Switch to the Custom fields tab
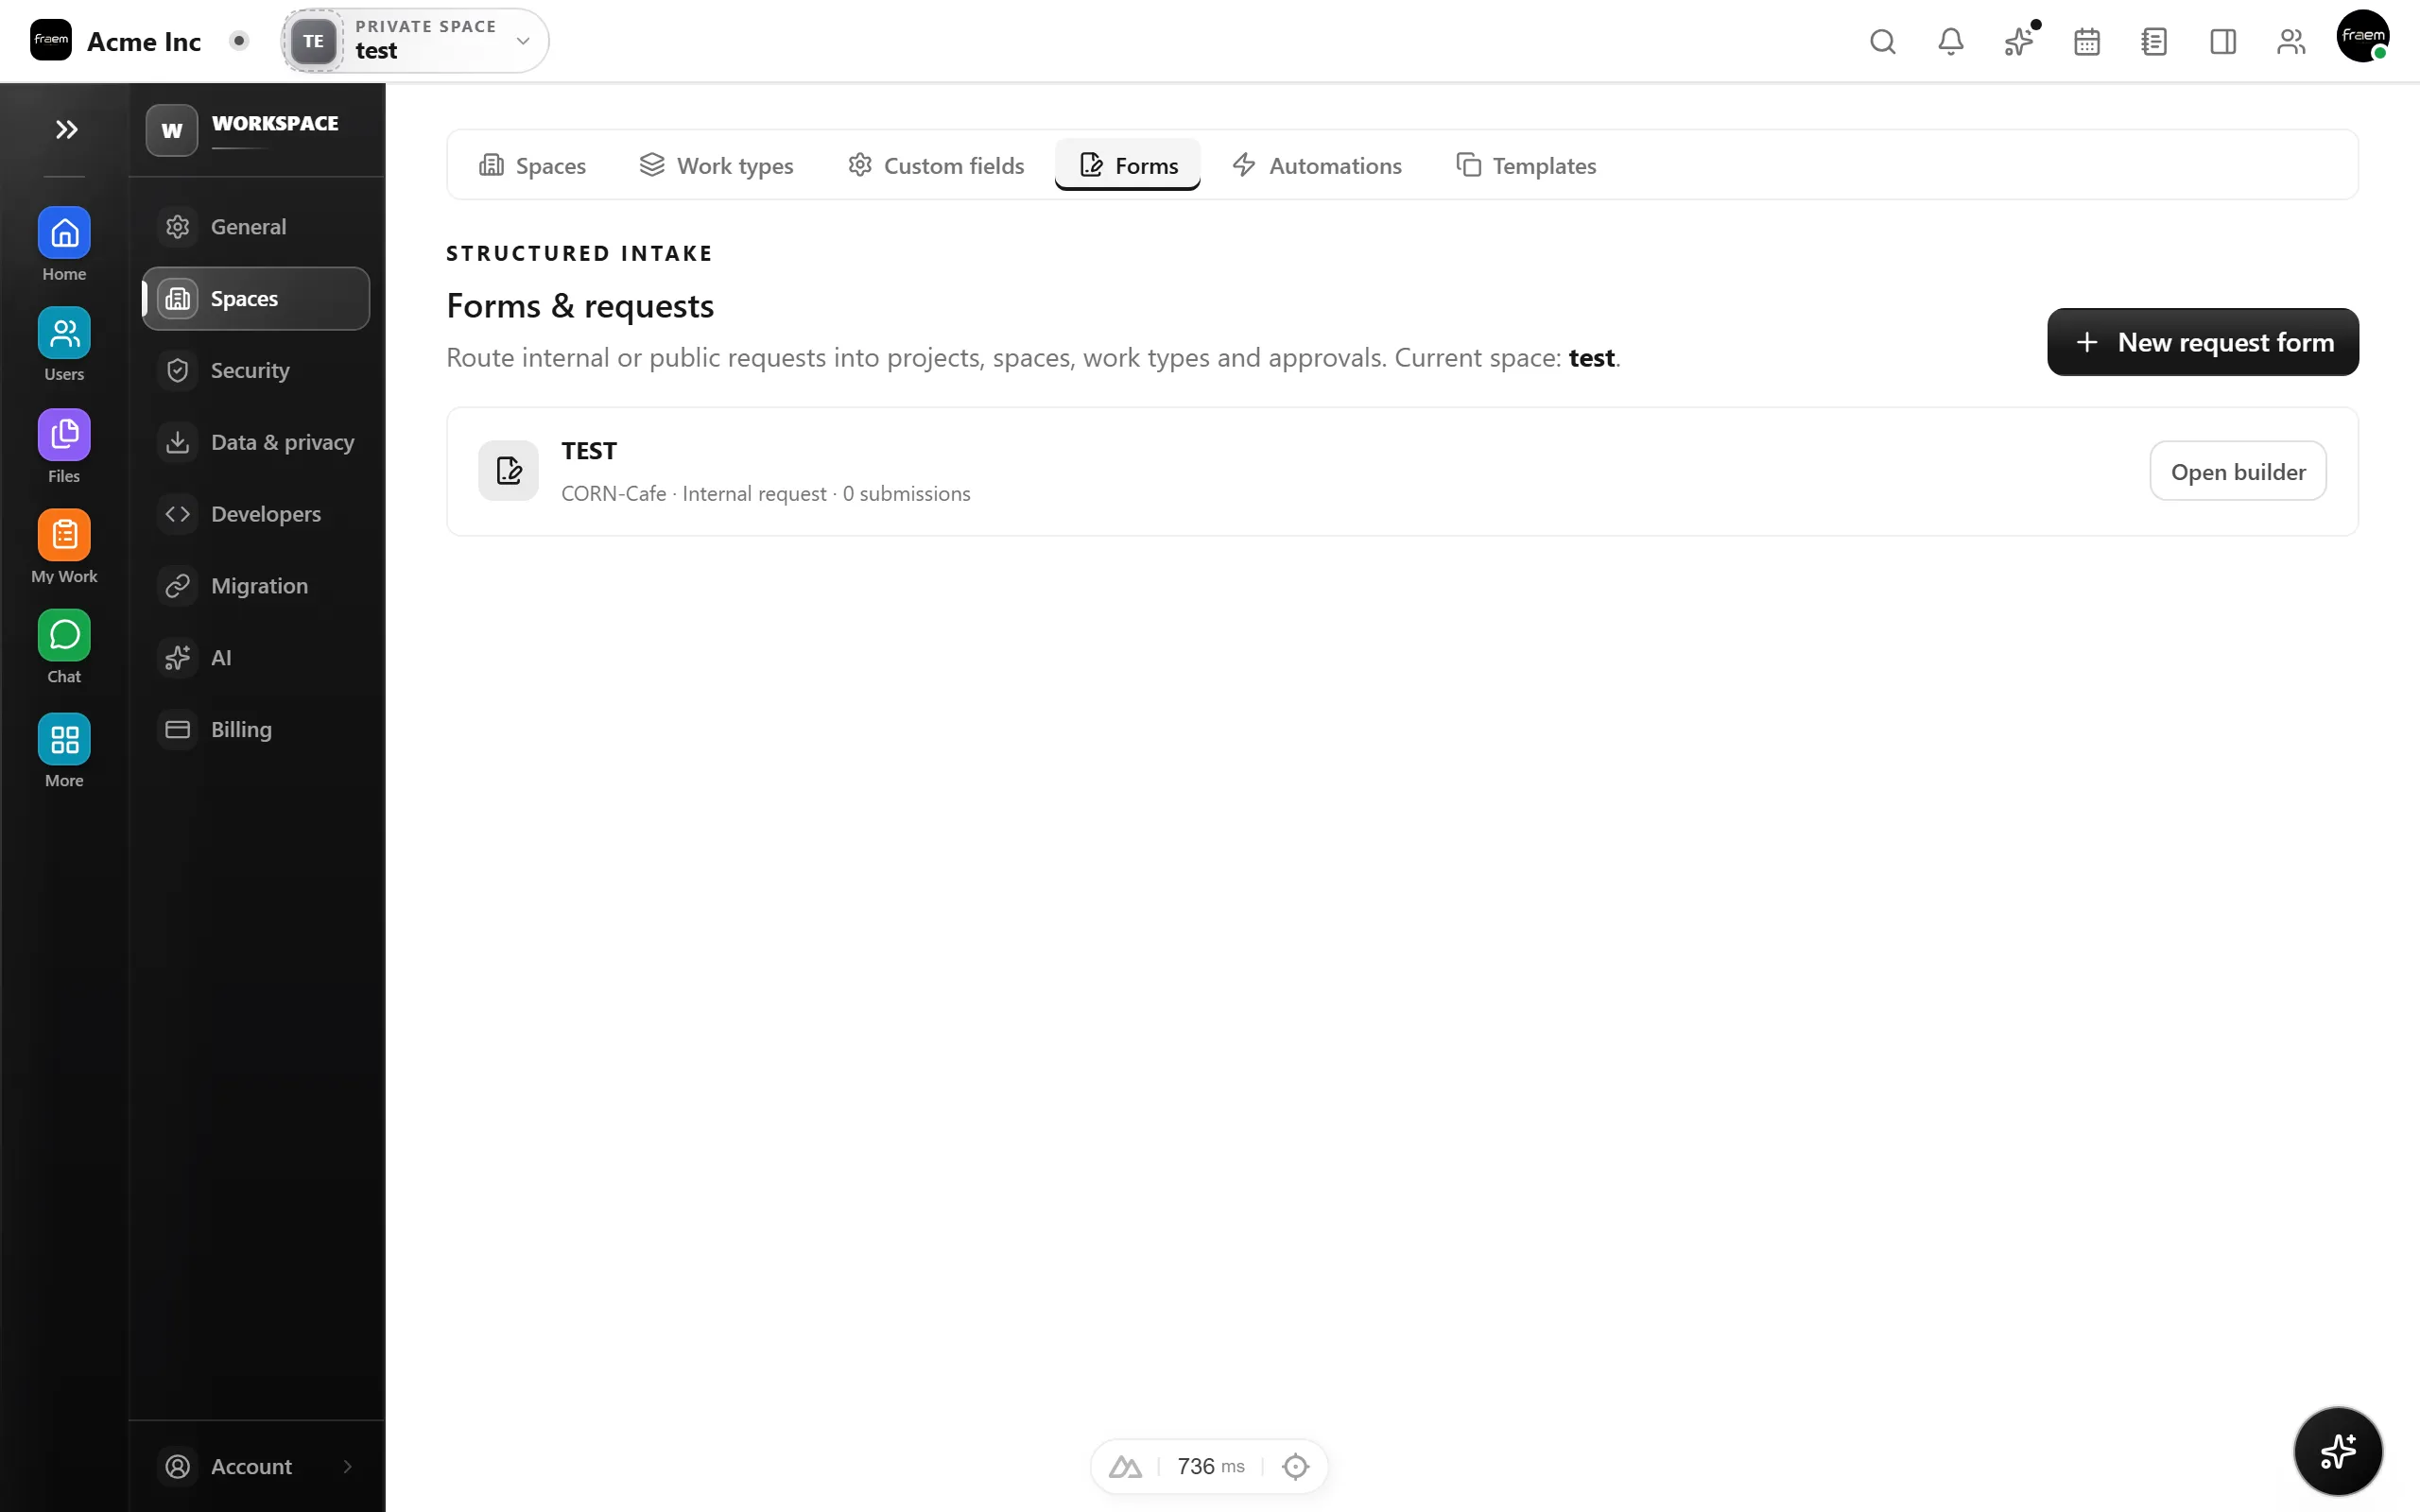This screenshot has height=1512, width=2420. 936,165
